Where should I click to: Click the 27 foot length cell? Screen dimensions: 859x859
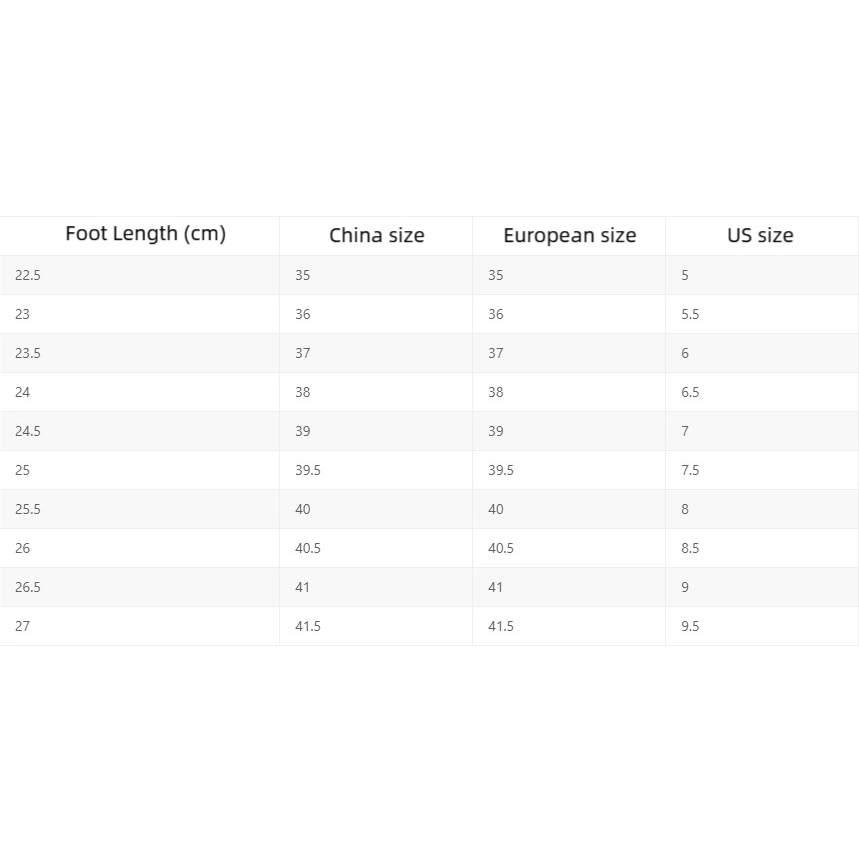pyautogui.click(x=23, y=626)
